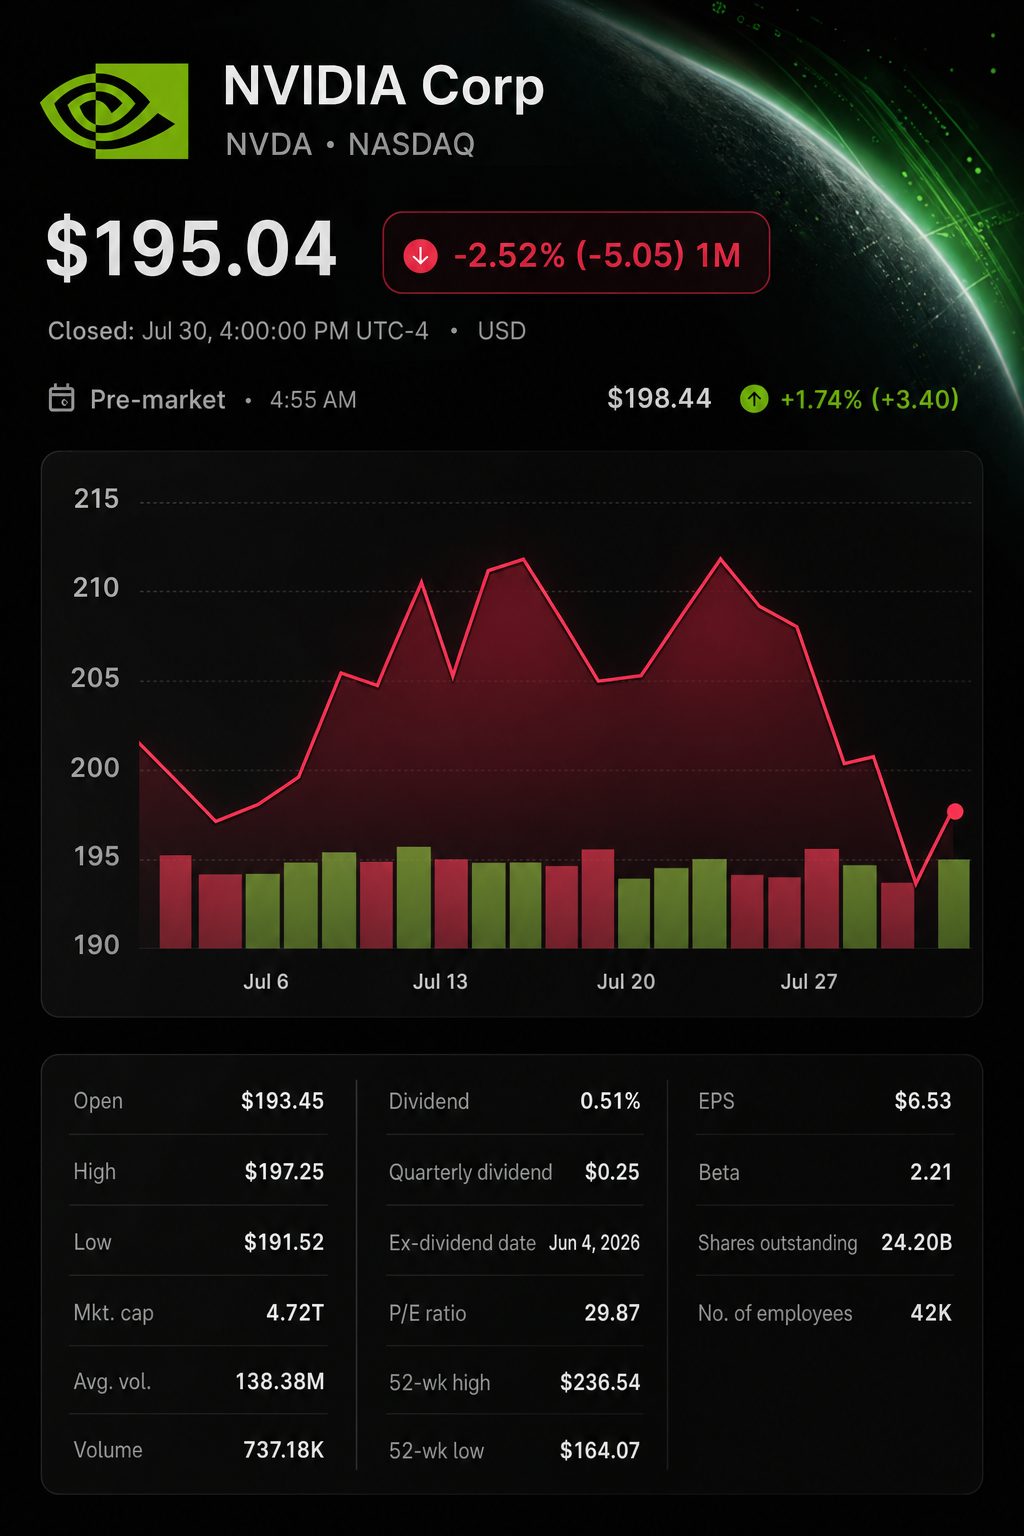Click the 52-wk high label
This screenshot has width=1024, height=1536.
pyautogui.click(x=439, y=1383)
